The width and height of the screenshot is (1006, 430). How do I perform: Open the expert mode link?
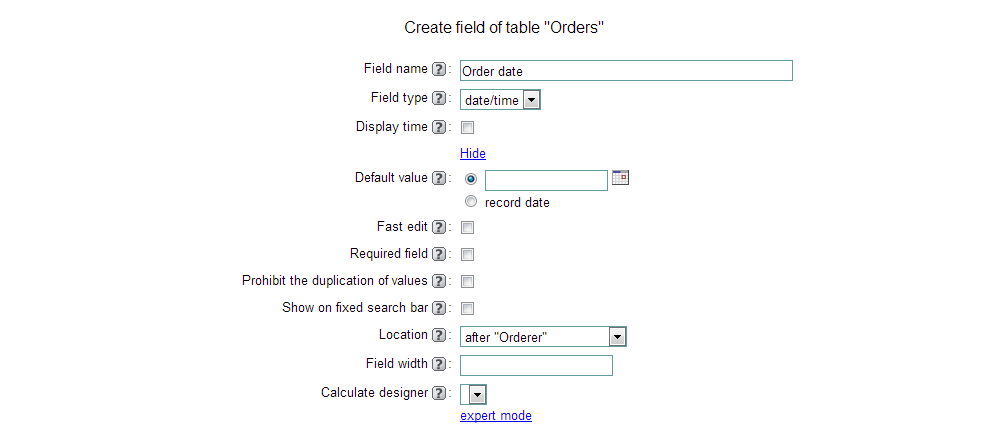coord(496,415)
